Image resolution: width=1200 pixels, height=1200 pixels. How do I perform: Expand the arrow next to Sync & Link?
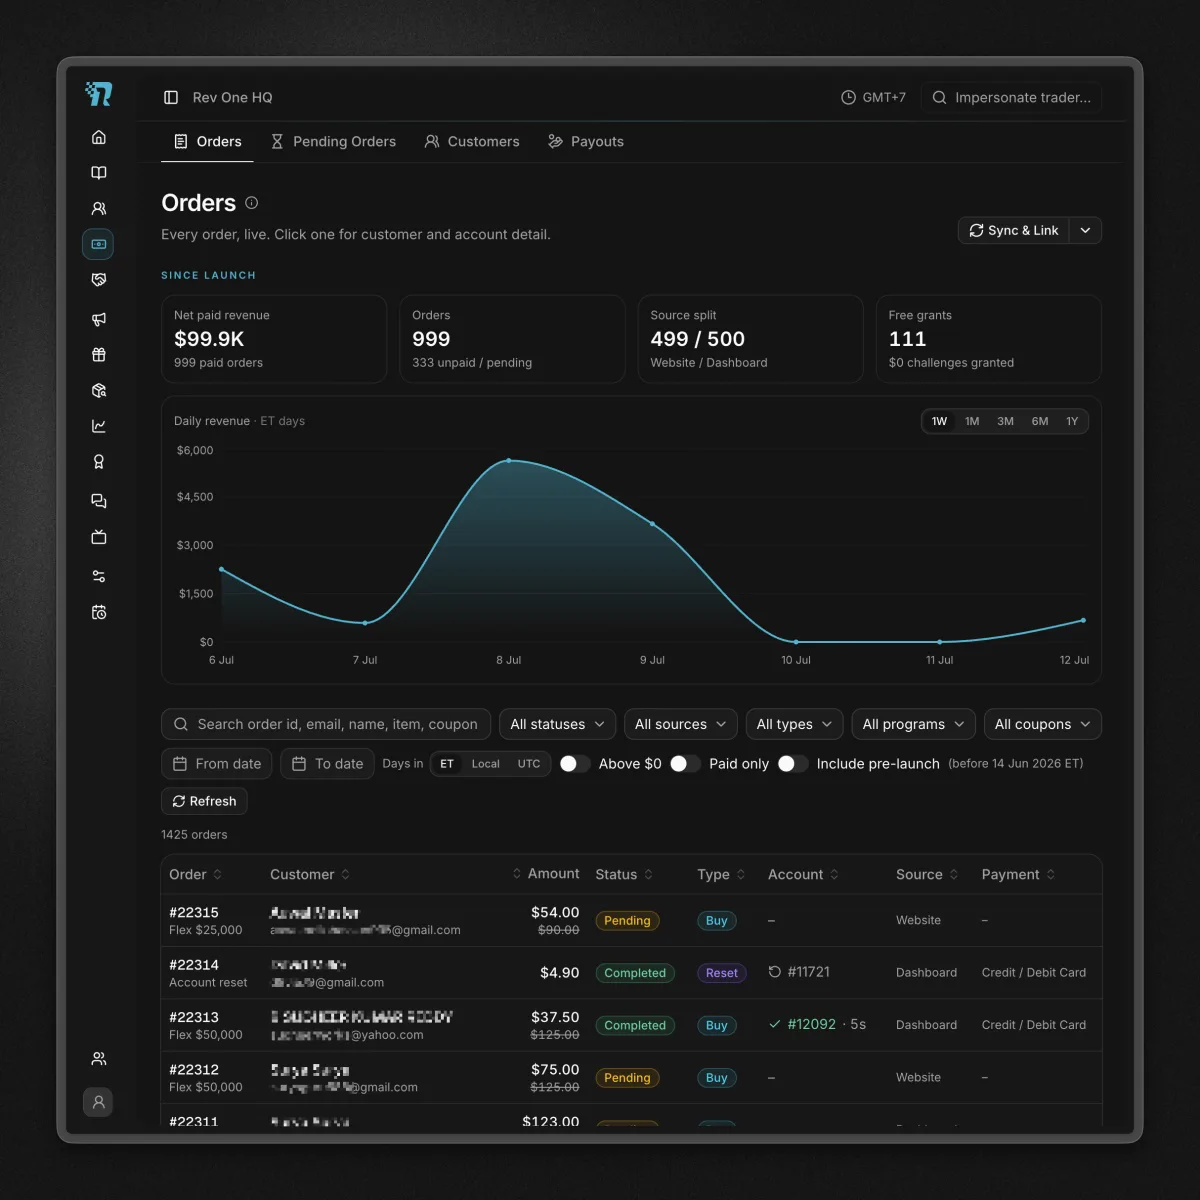(x=1085, y=230)
